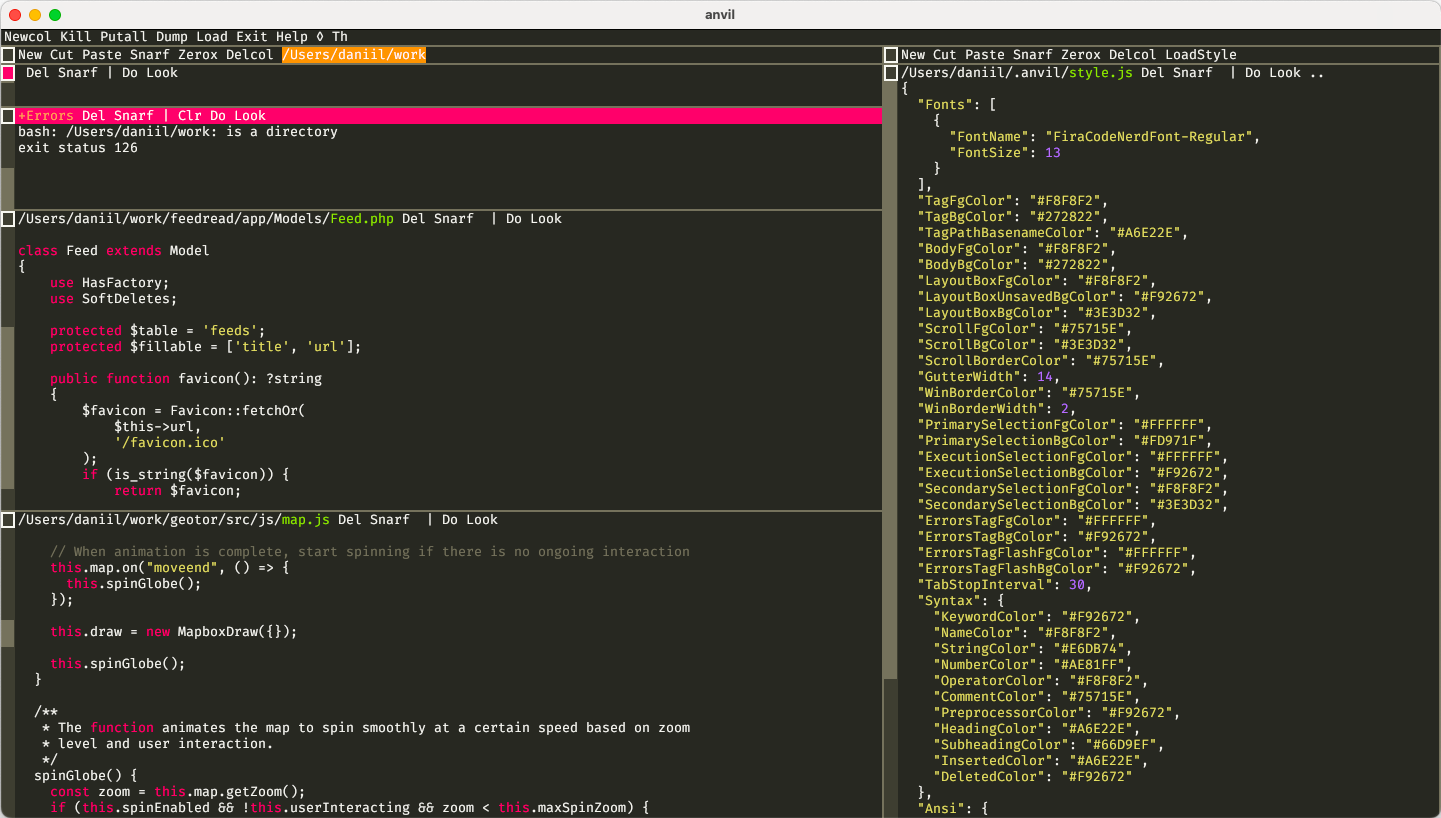1441x818 pixels.
Task: Click Del in the Feed.php window tag
Action: click(x=414, y=219)
